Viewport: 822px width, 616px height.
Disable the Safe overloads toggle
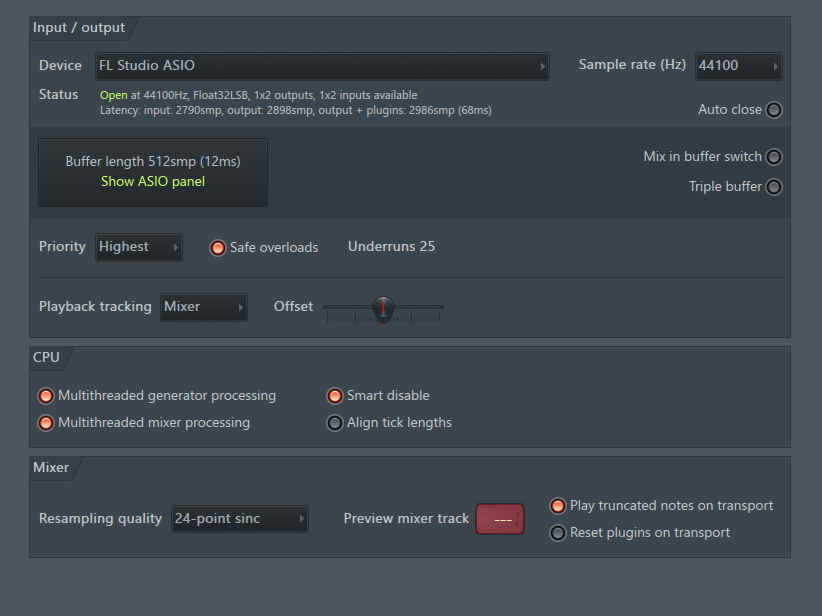coord(218,247)
